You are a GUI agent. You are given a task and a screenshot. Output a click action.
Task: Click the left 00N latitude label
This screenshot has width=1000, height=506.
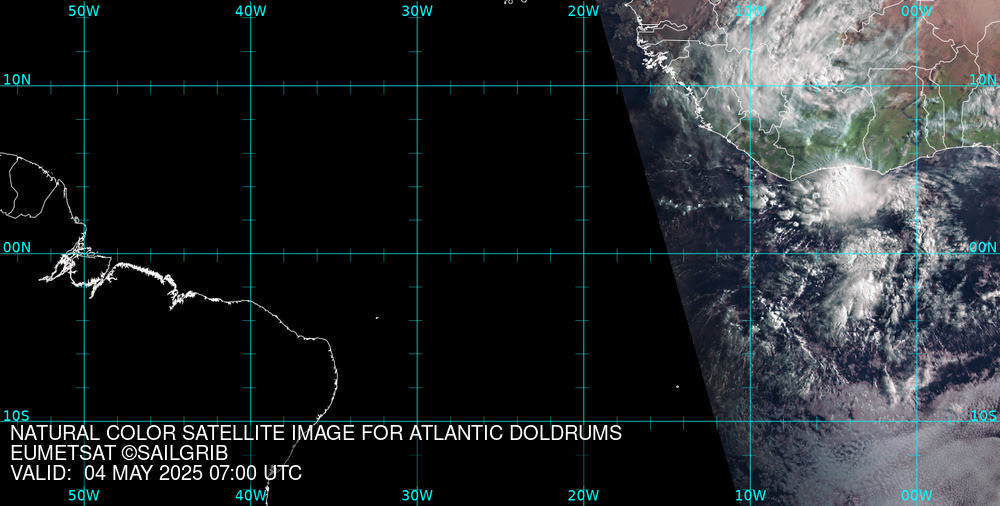coord(17,248)
